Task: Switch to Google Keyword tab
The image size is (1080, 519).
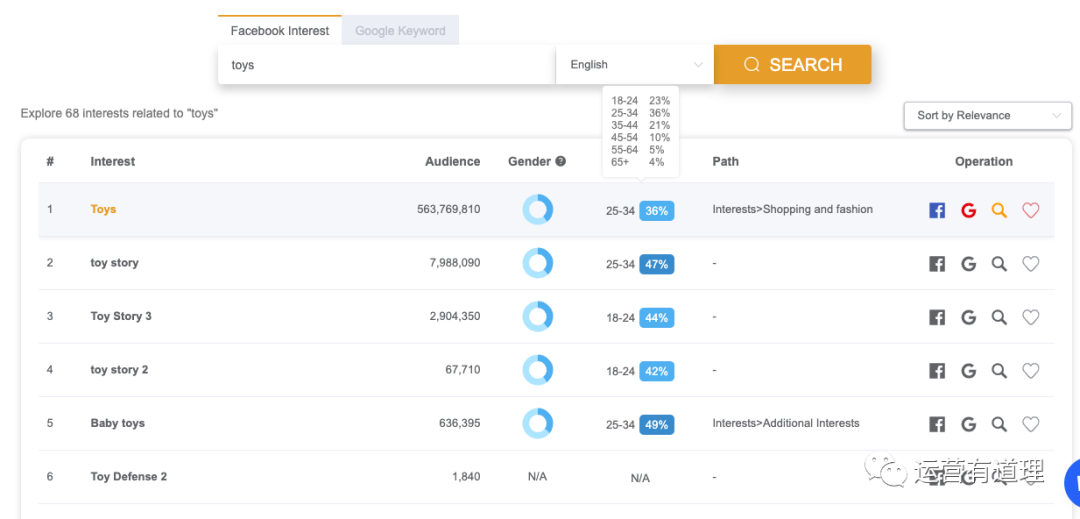Action: click(400, 31)
